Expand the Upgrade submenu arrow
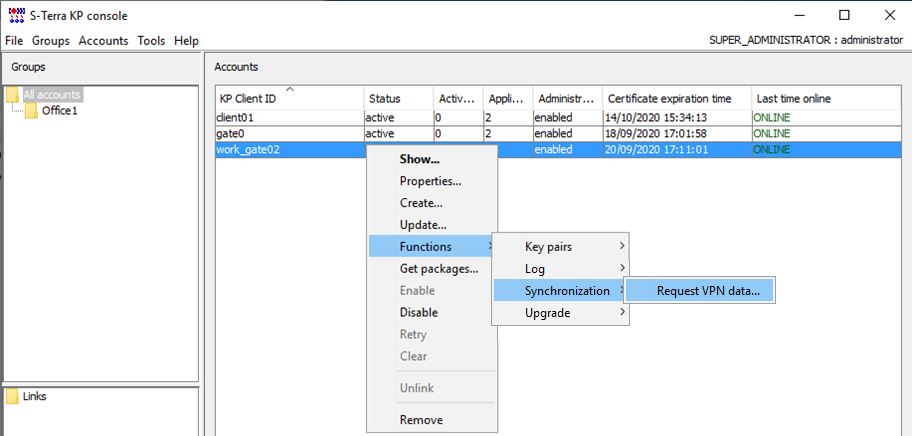Viewport: 912px width, 436px height. click(x=622, y=312)
